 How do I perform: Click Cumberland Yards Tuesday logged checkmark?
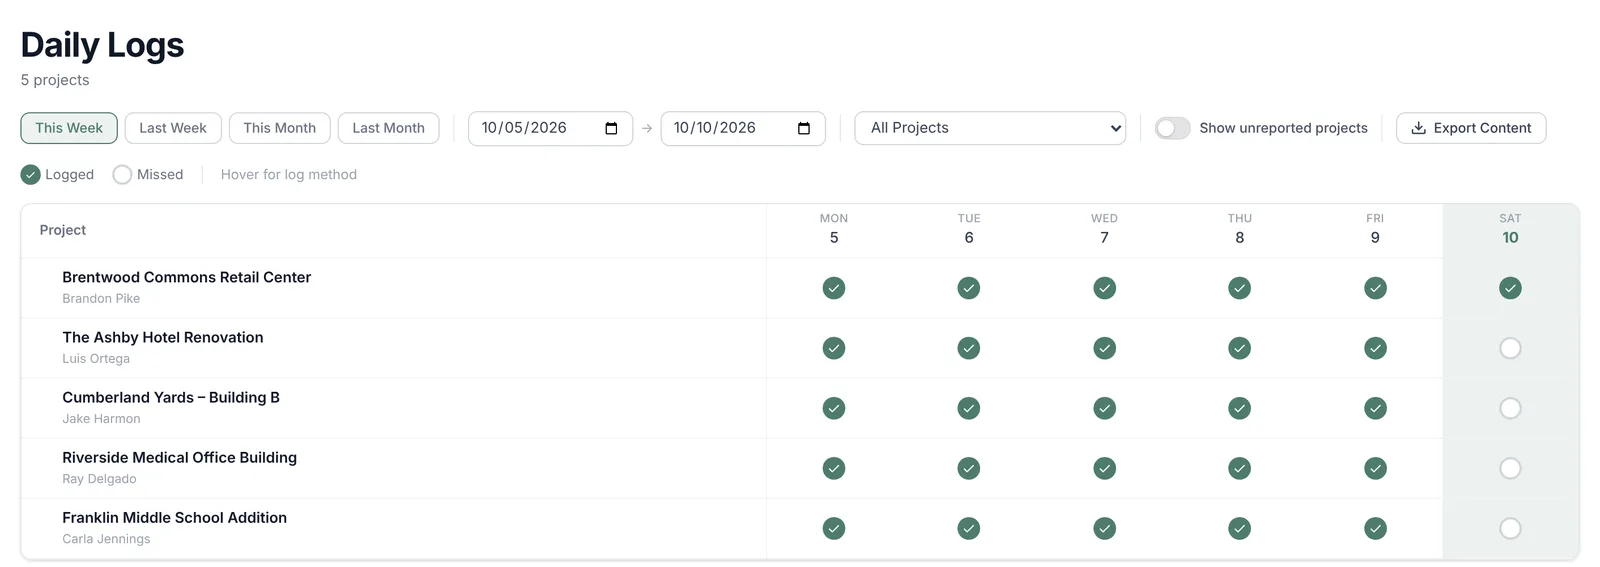click(969, 408)
